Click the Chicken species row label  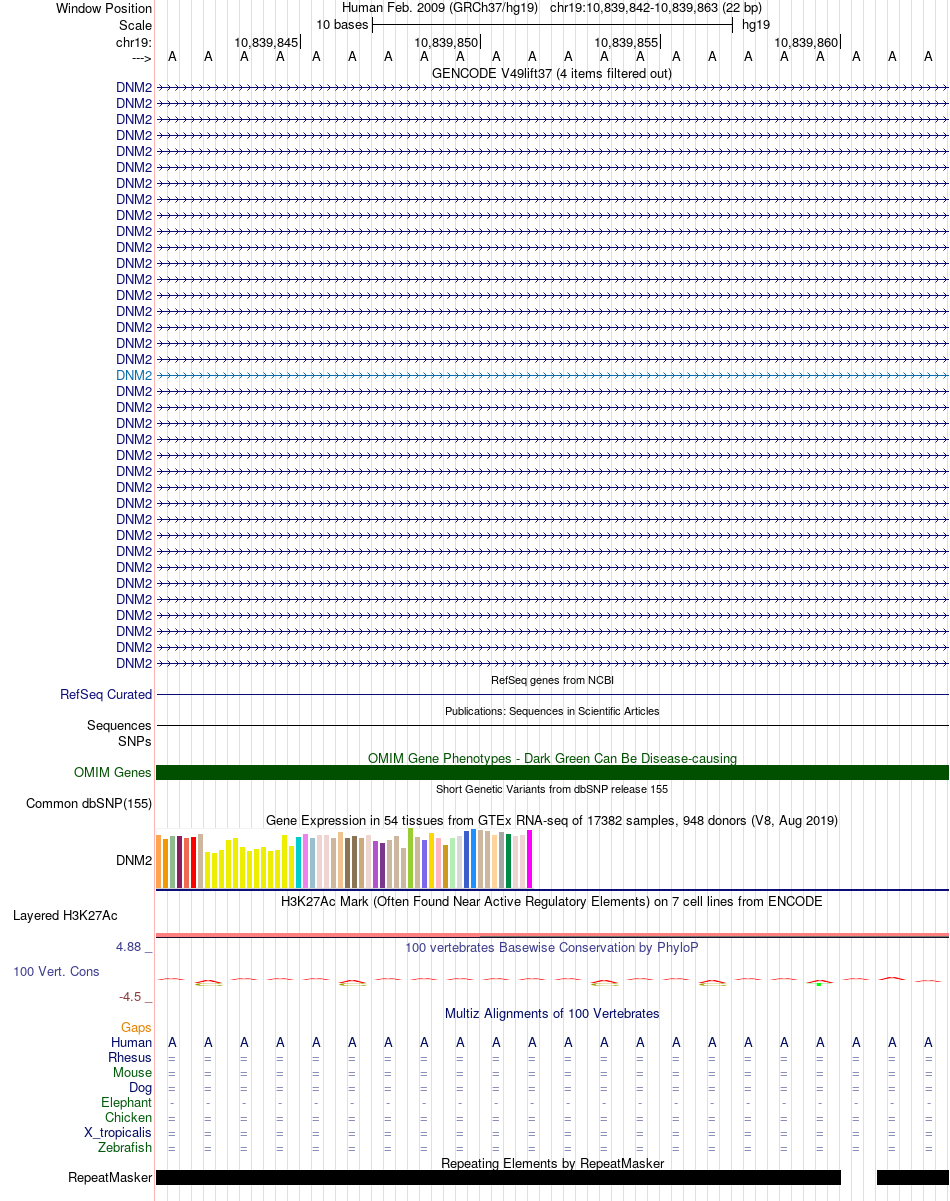tap(129, 1117)
